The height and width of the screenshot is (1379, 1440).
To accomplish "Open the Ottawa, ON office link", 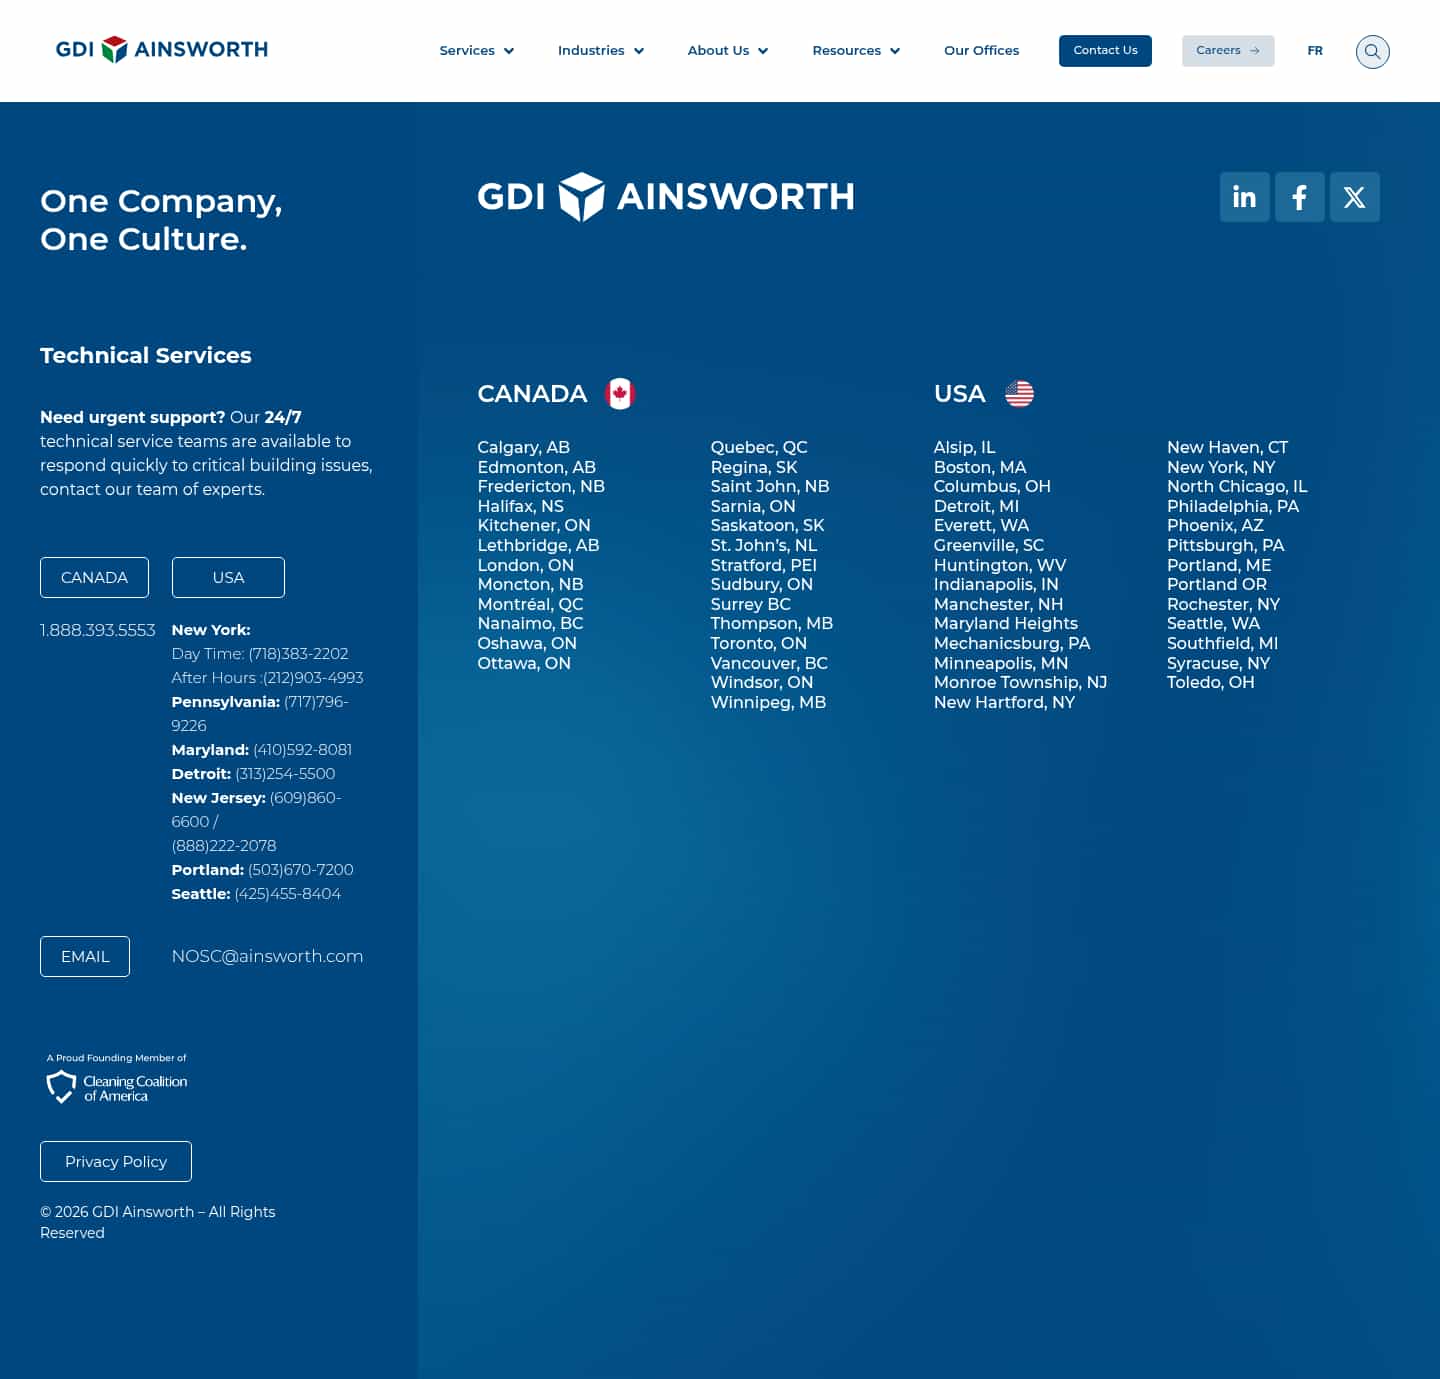I will 524,663.
